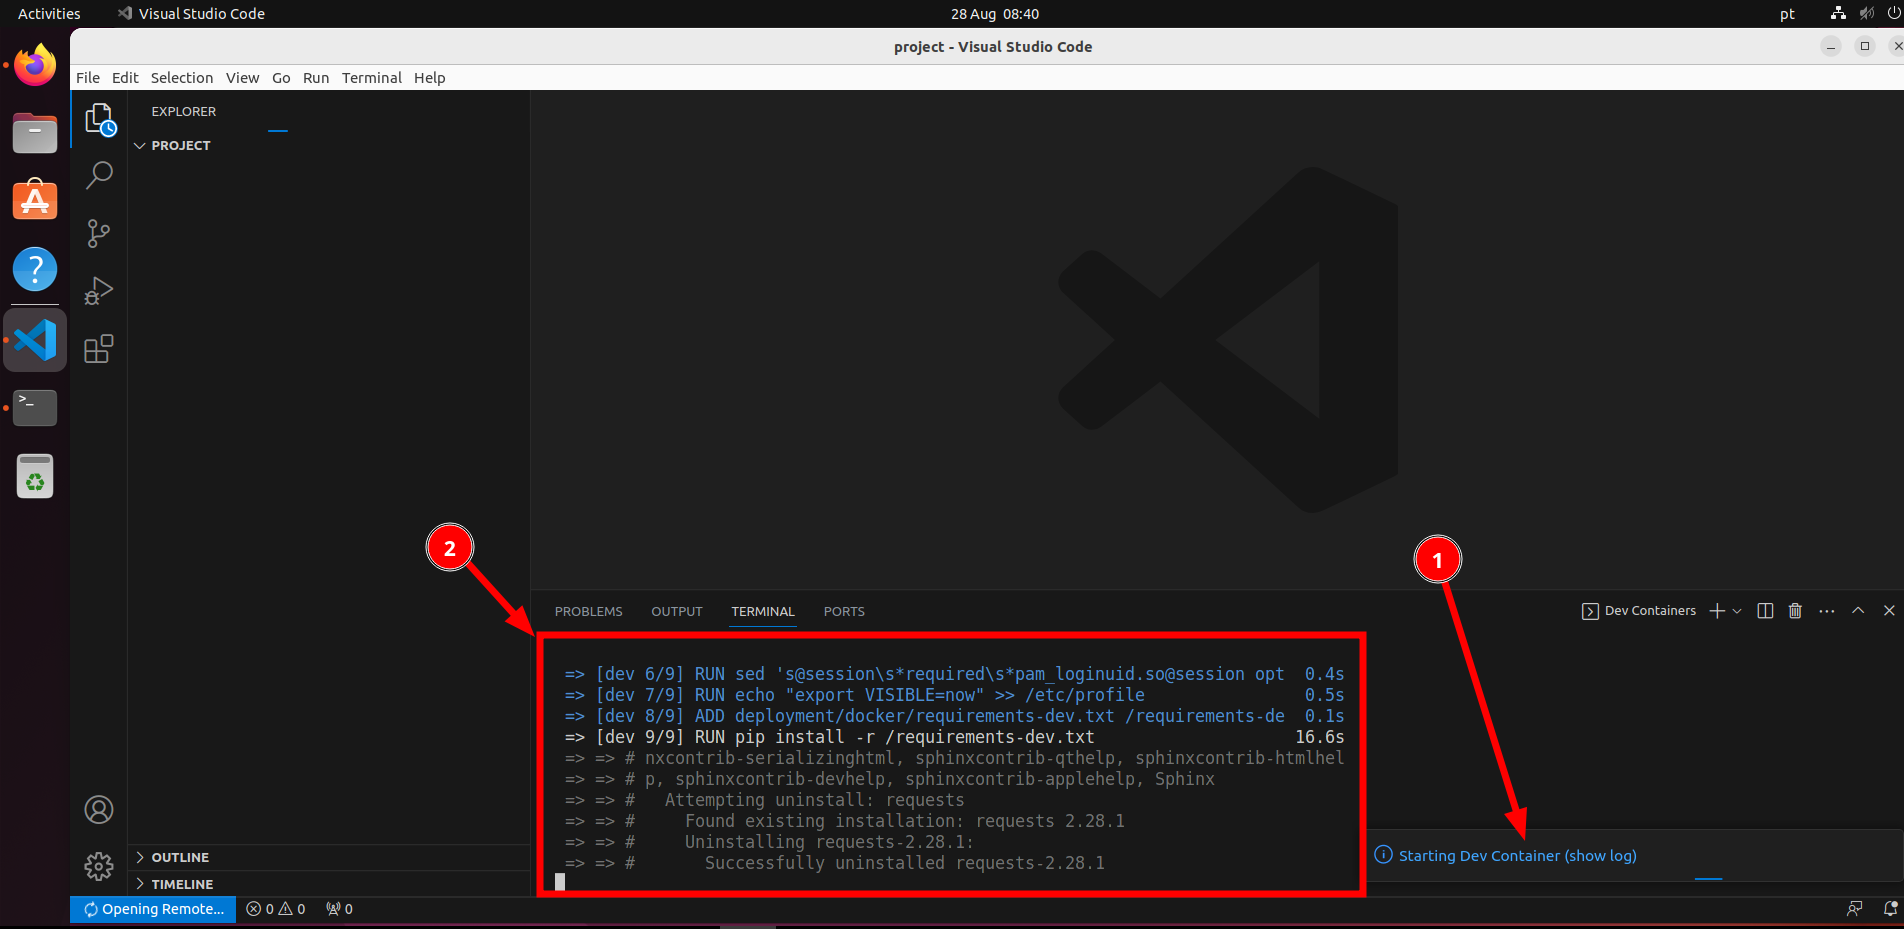Screen dimensions: 1904x929
Task: Maximize panel size with chevron up
Action: tap(1858, 611)
